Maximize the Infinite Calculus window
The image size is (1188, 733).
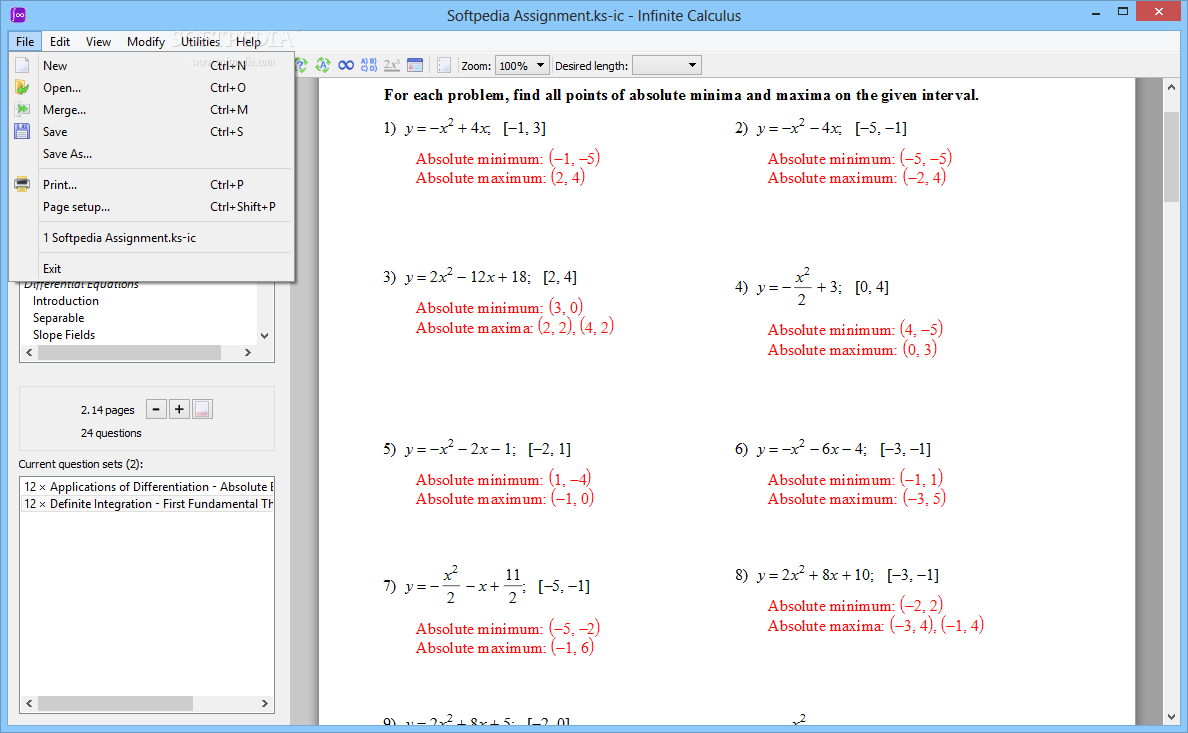pos(1123,11)
